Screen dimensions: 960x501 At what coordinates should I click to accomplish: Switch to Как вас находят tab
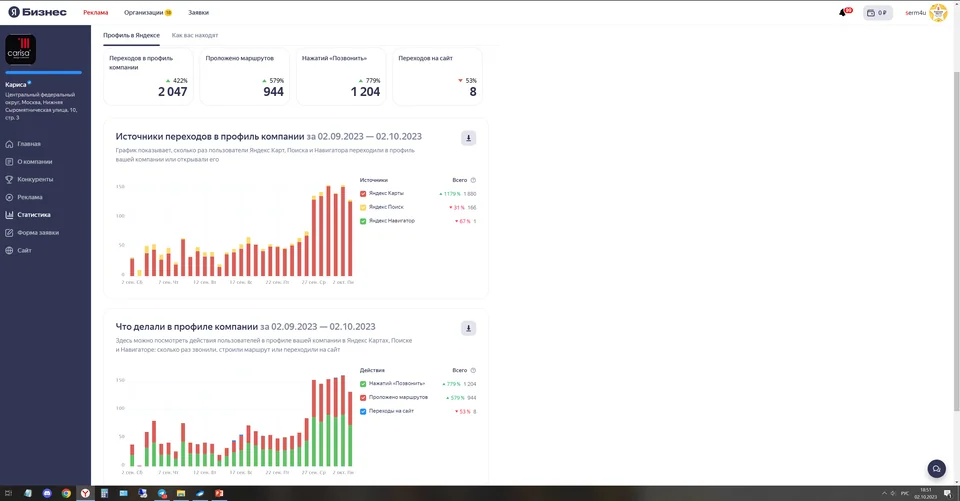click(x=195, y=36)
